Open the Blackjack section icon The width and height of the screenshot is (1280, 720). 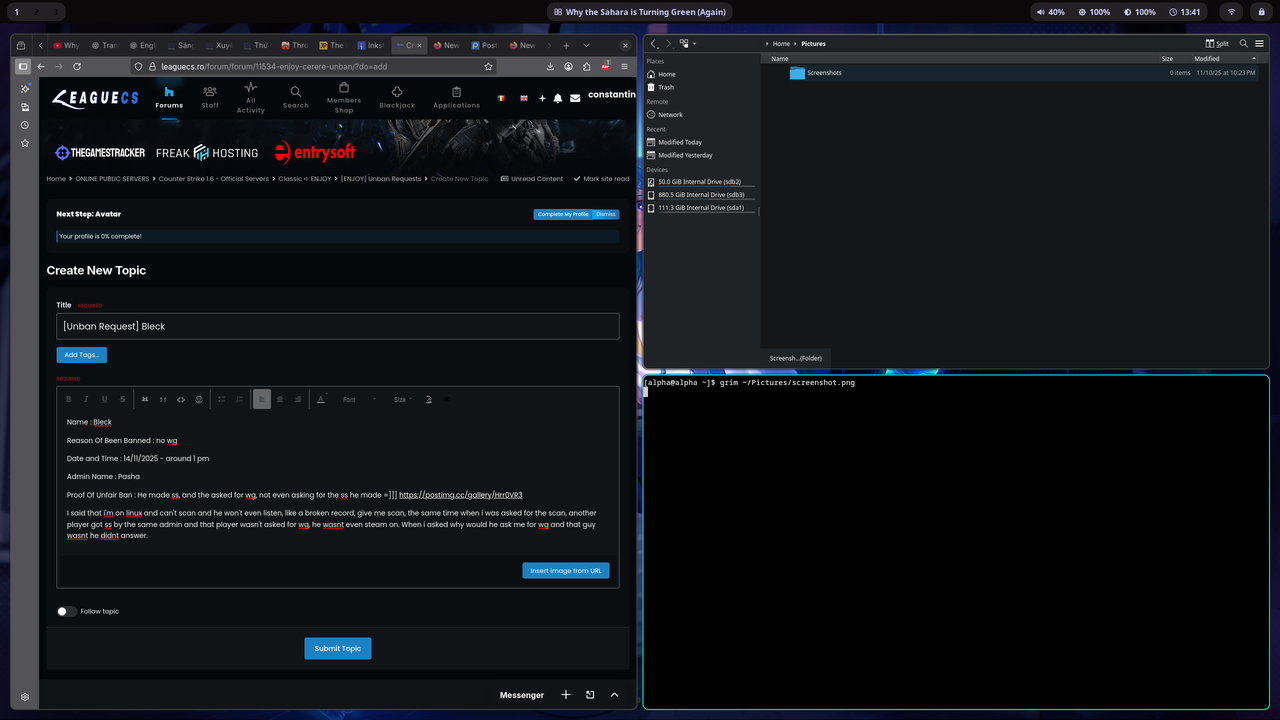(x=396, y=97)
